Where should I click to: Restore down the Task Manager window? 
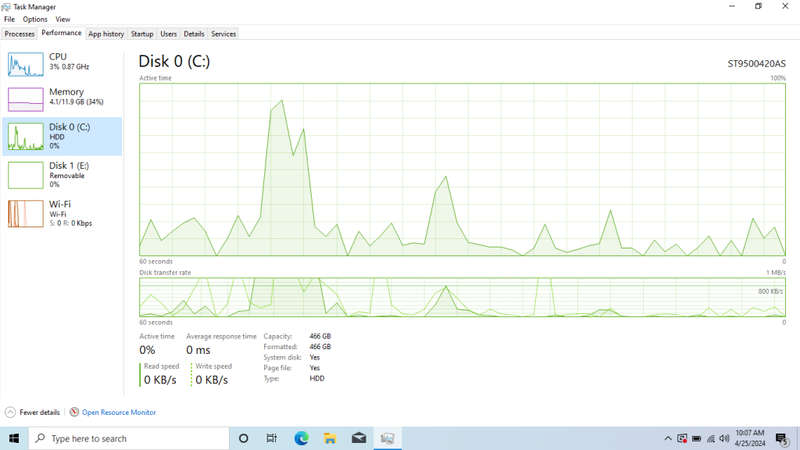pyautogui.click(x=758, y=6)
